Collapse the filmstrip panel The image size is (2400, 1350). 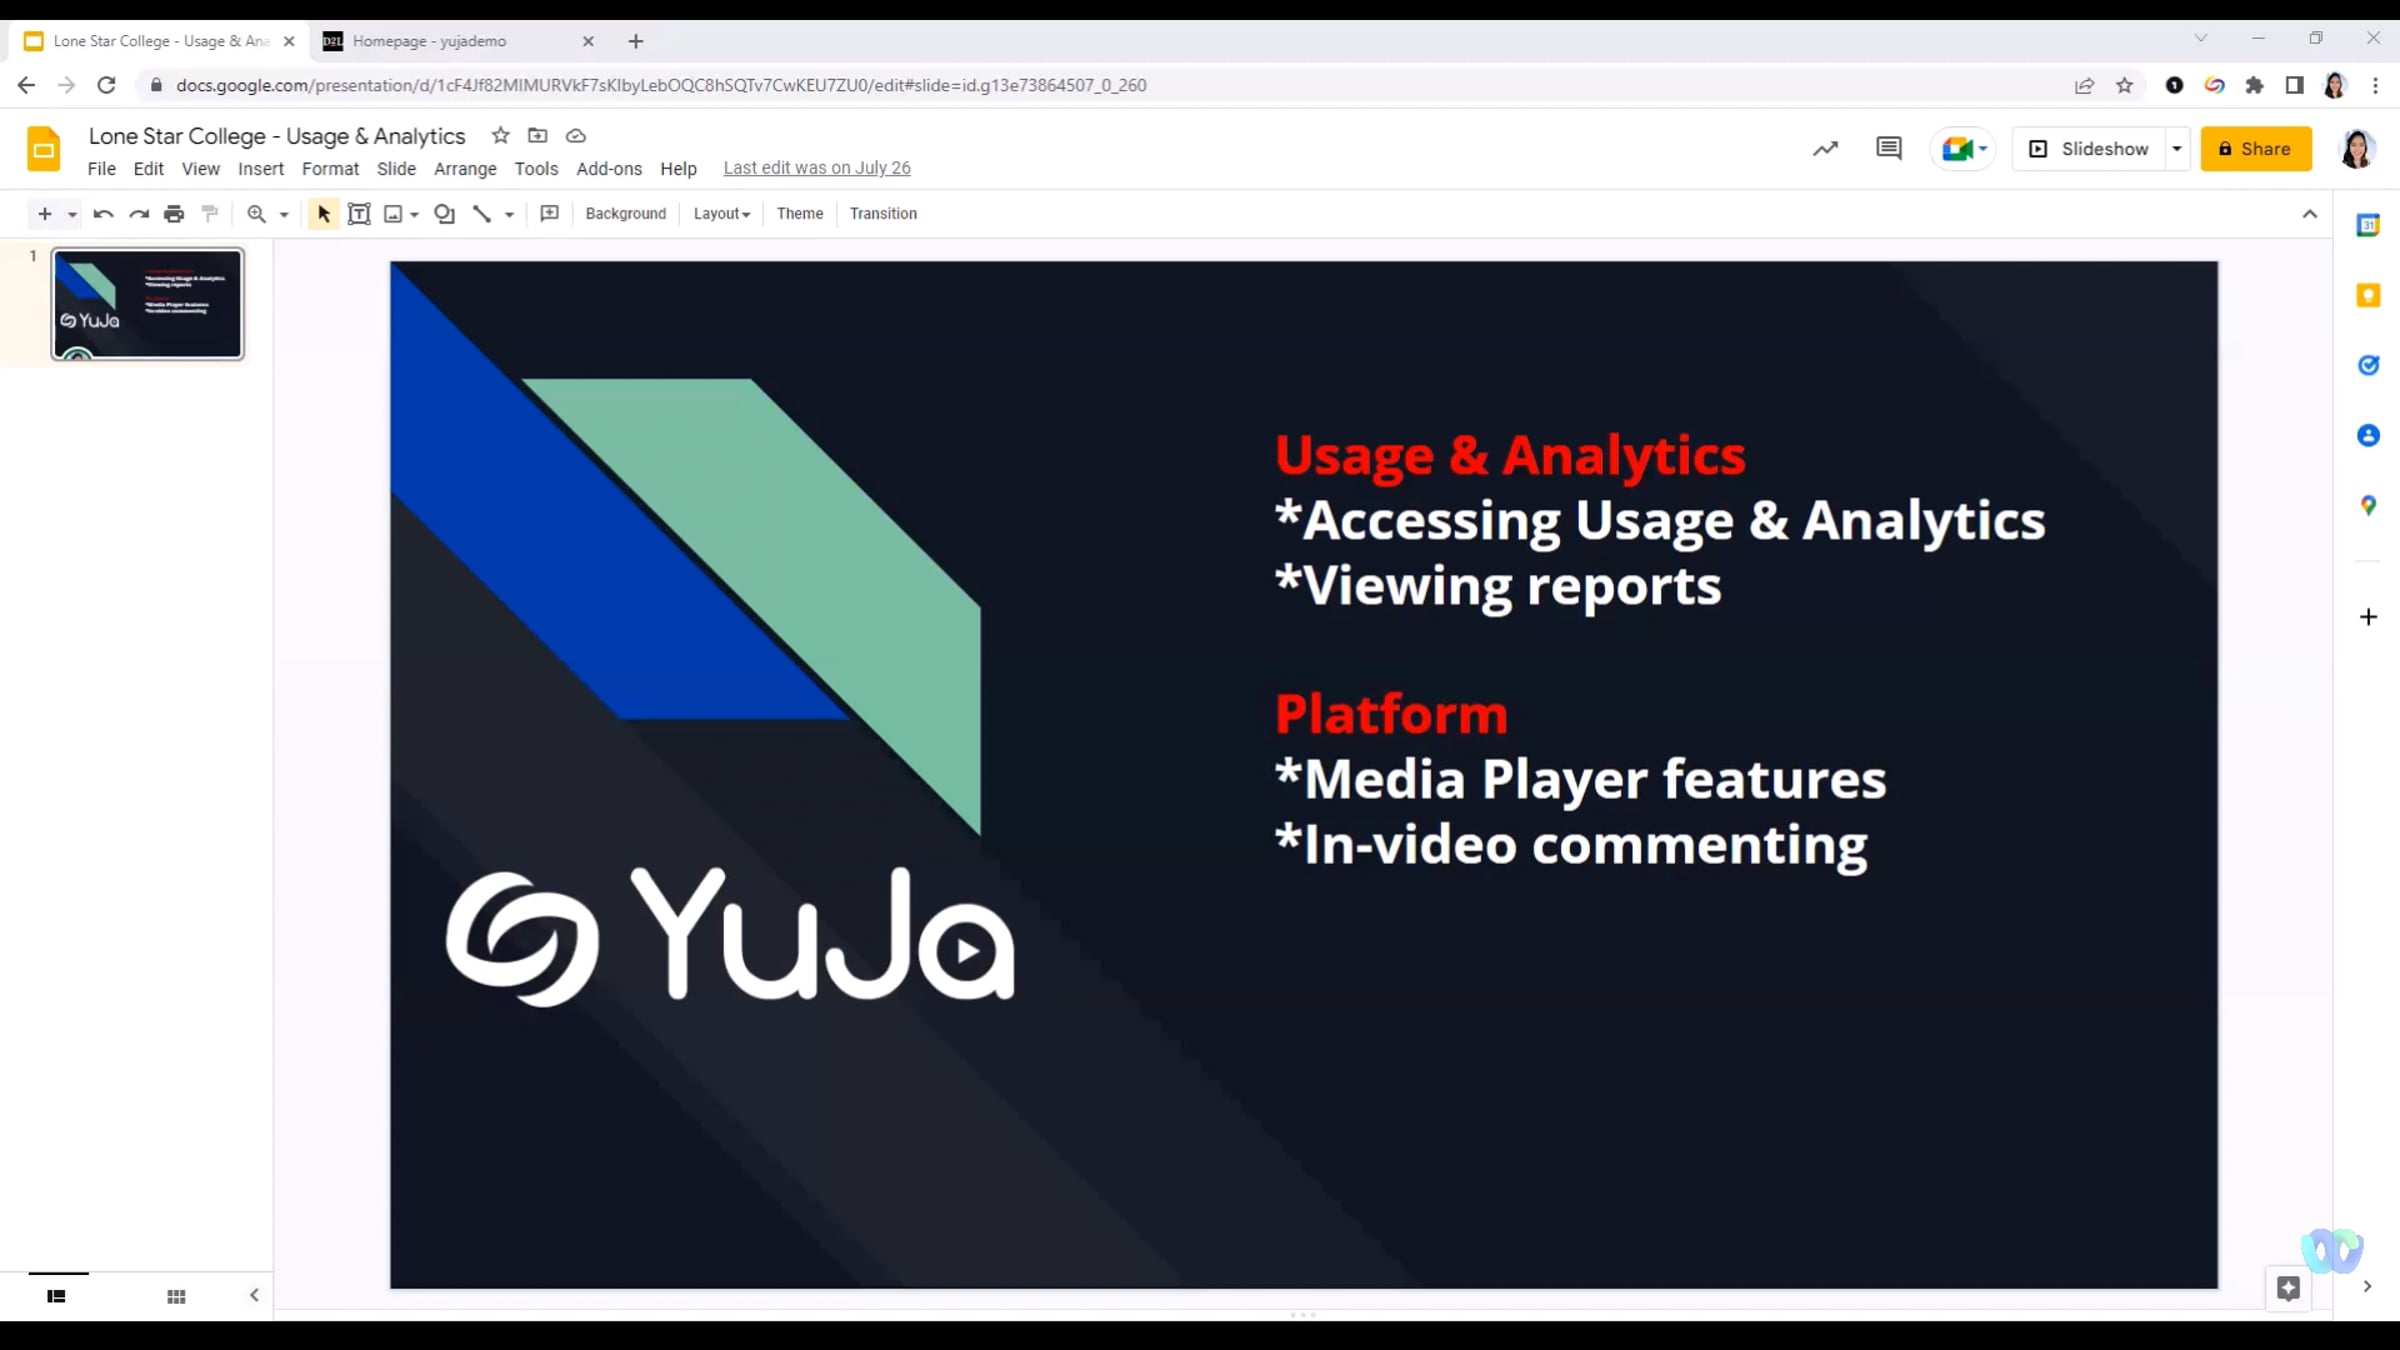(x=254, y=1295)
